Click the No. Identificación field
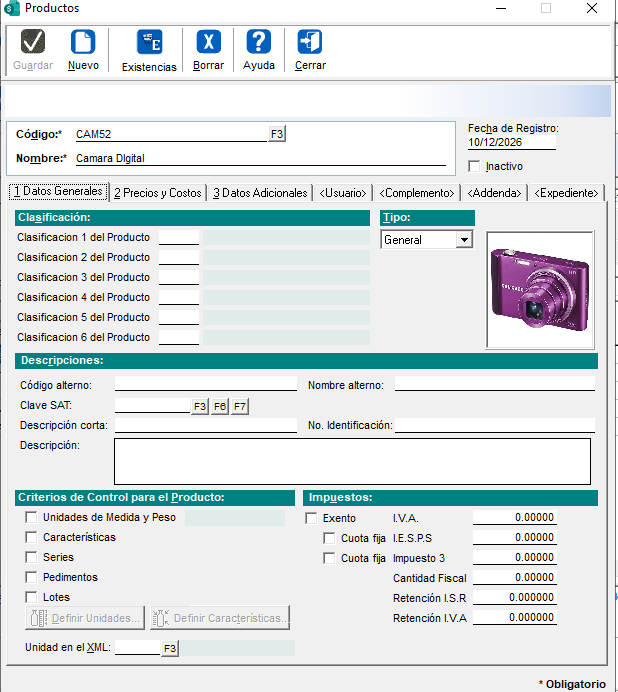This screenshot has height=692, width=618. click(x=495, y=425)
